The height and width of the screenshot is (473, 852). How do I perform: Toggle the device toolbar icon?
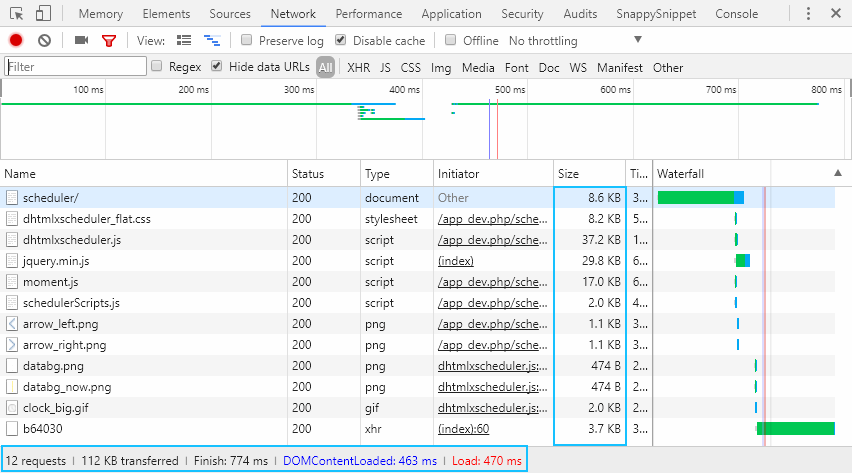click(x=43, y=14)
